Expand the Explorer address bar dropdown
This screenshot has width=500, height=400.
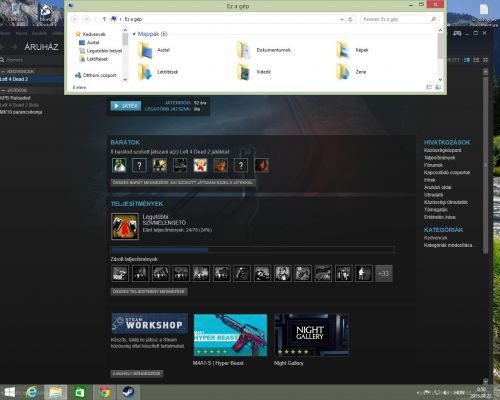coord(342,19)
